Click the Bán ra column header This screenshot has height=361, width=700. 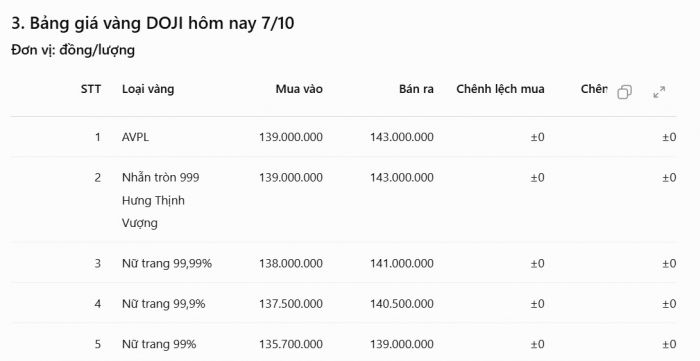(416, 89)
